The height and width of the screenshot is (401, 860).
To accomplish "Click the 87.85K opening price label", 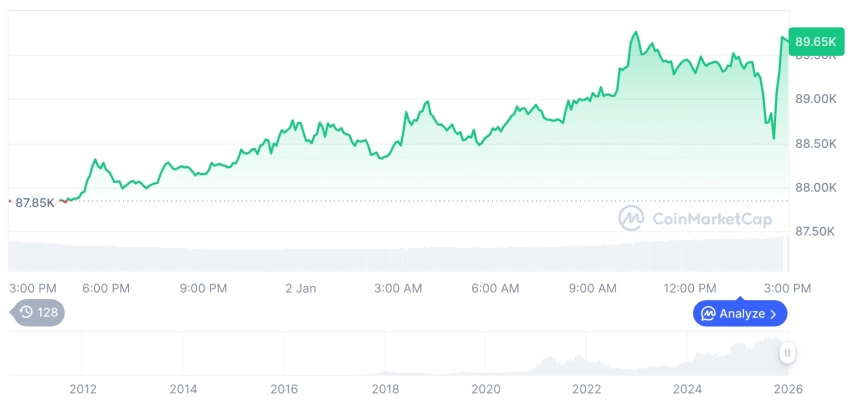I will [36, 203].
